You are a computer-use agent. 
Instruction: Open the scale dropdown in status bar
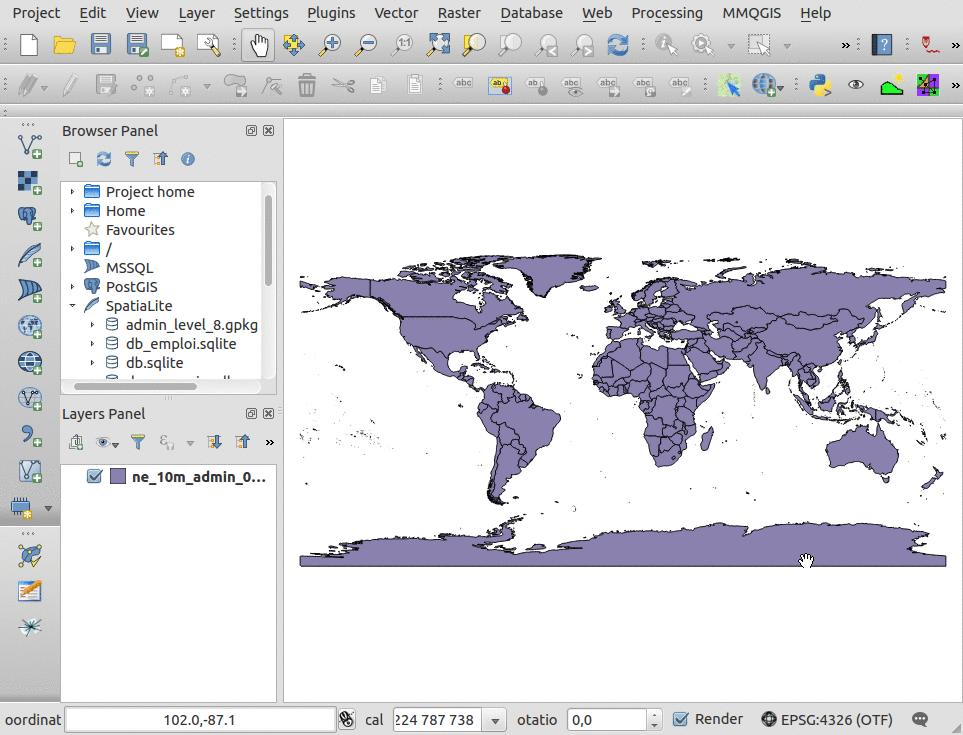pos(495,719)
